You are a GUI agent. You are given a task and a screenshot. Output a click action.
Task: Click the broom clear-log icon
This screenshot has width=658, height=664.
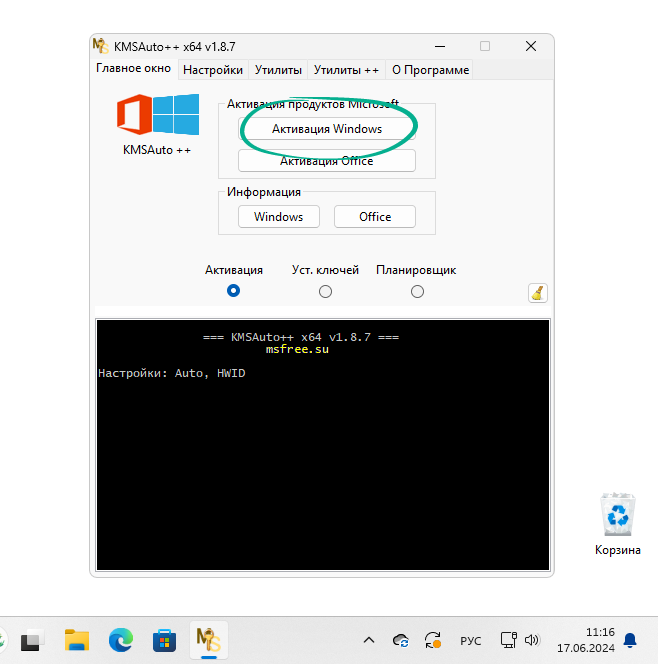[537, 293]
